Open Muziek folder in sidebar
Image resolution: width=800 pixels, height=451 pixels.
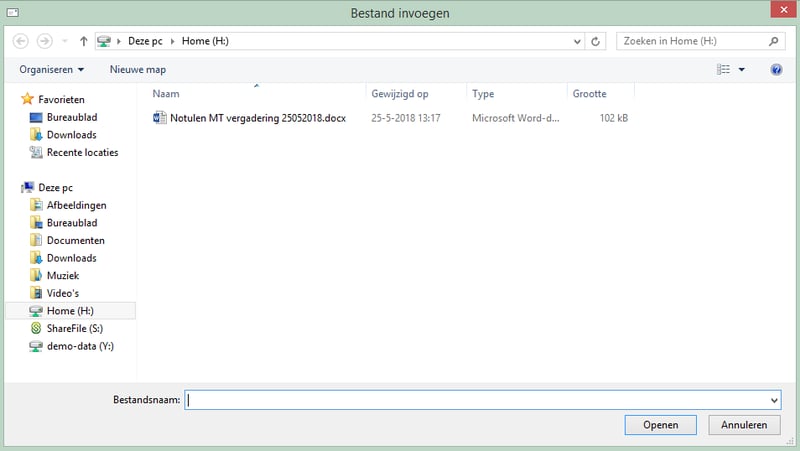click(x=63, y=275)
